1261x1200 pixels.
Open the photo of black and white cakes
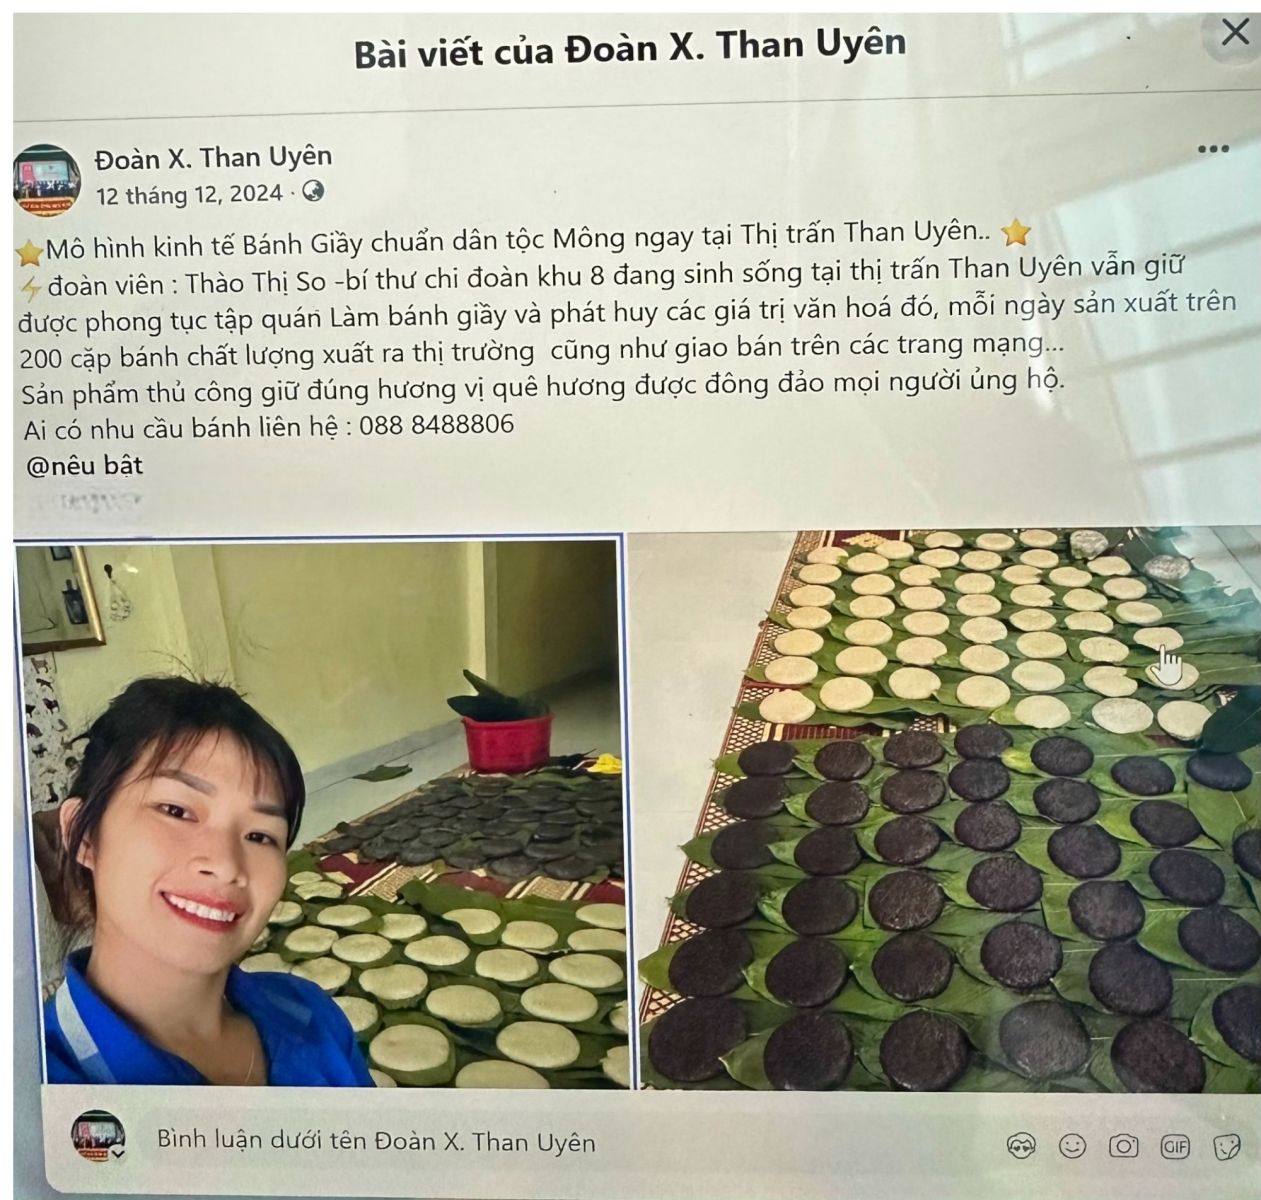click(946, 809)
